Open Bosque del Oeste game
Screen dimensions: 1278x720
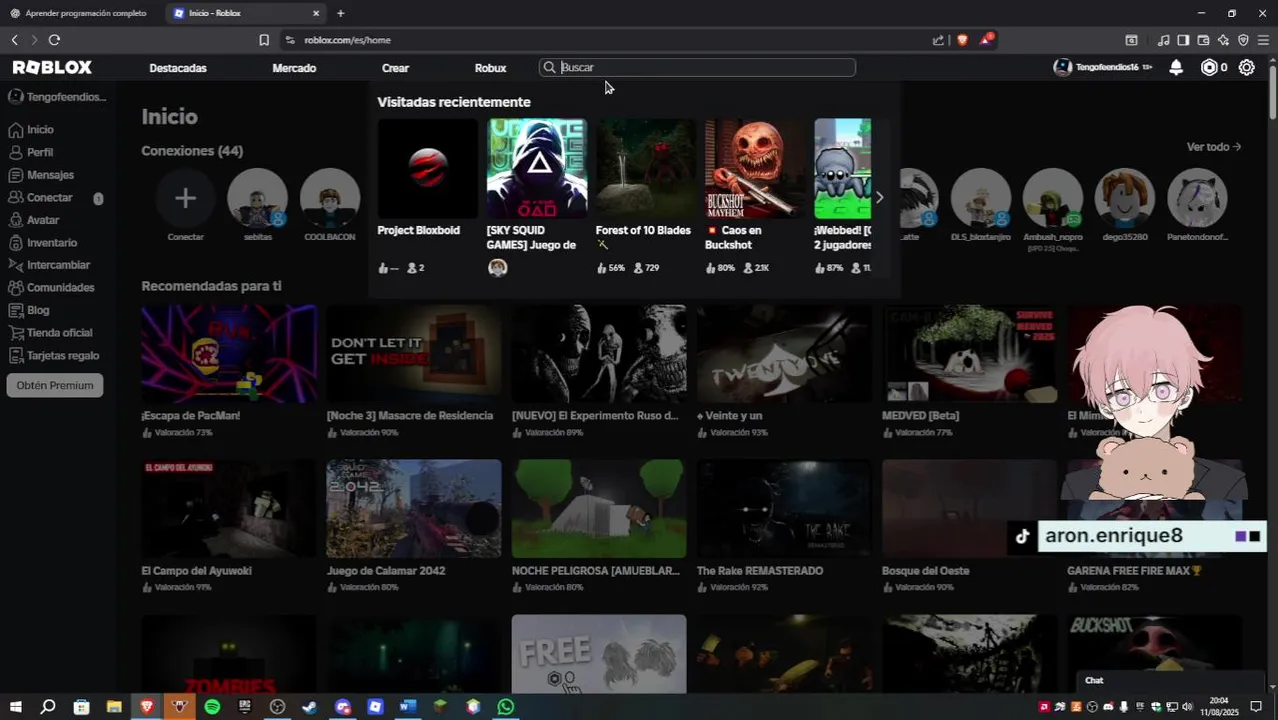(x=969, y=509)
